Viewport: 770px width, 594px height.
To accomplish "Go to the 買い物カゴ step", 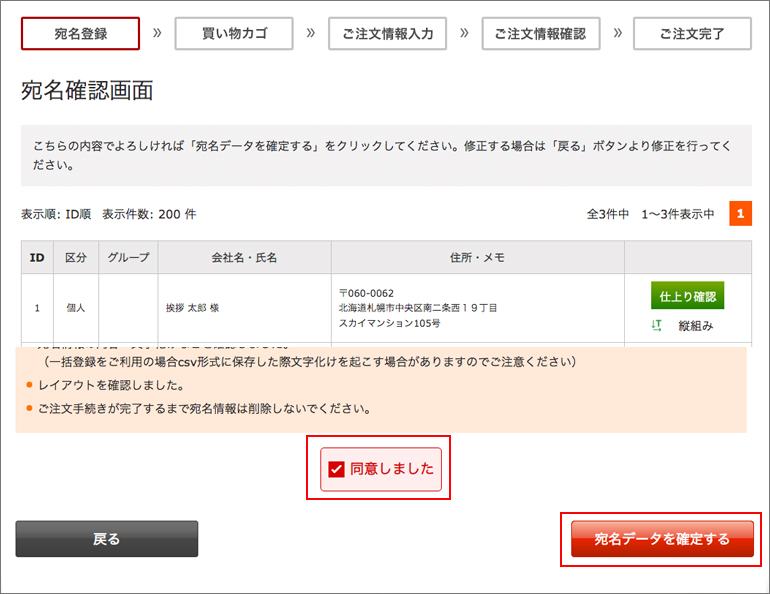I will [x=234, y=33].
